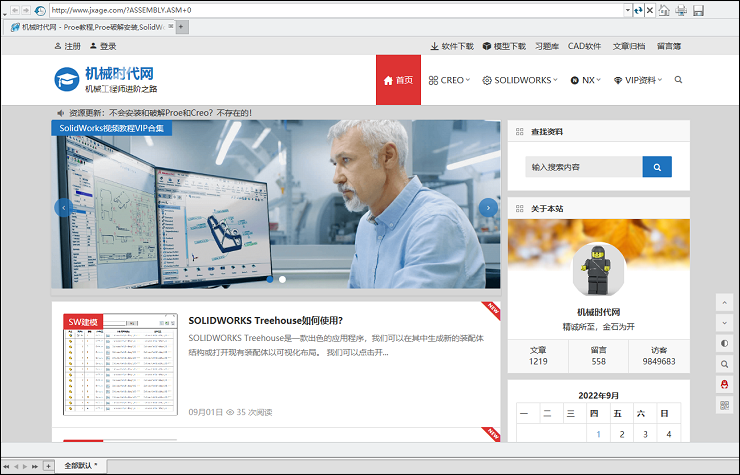
Task: Click the SW建模 red category tag
Action: click(x=83, y=322)
